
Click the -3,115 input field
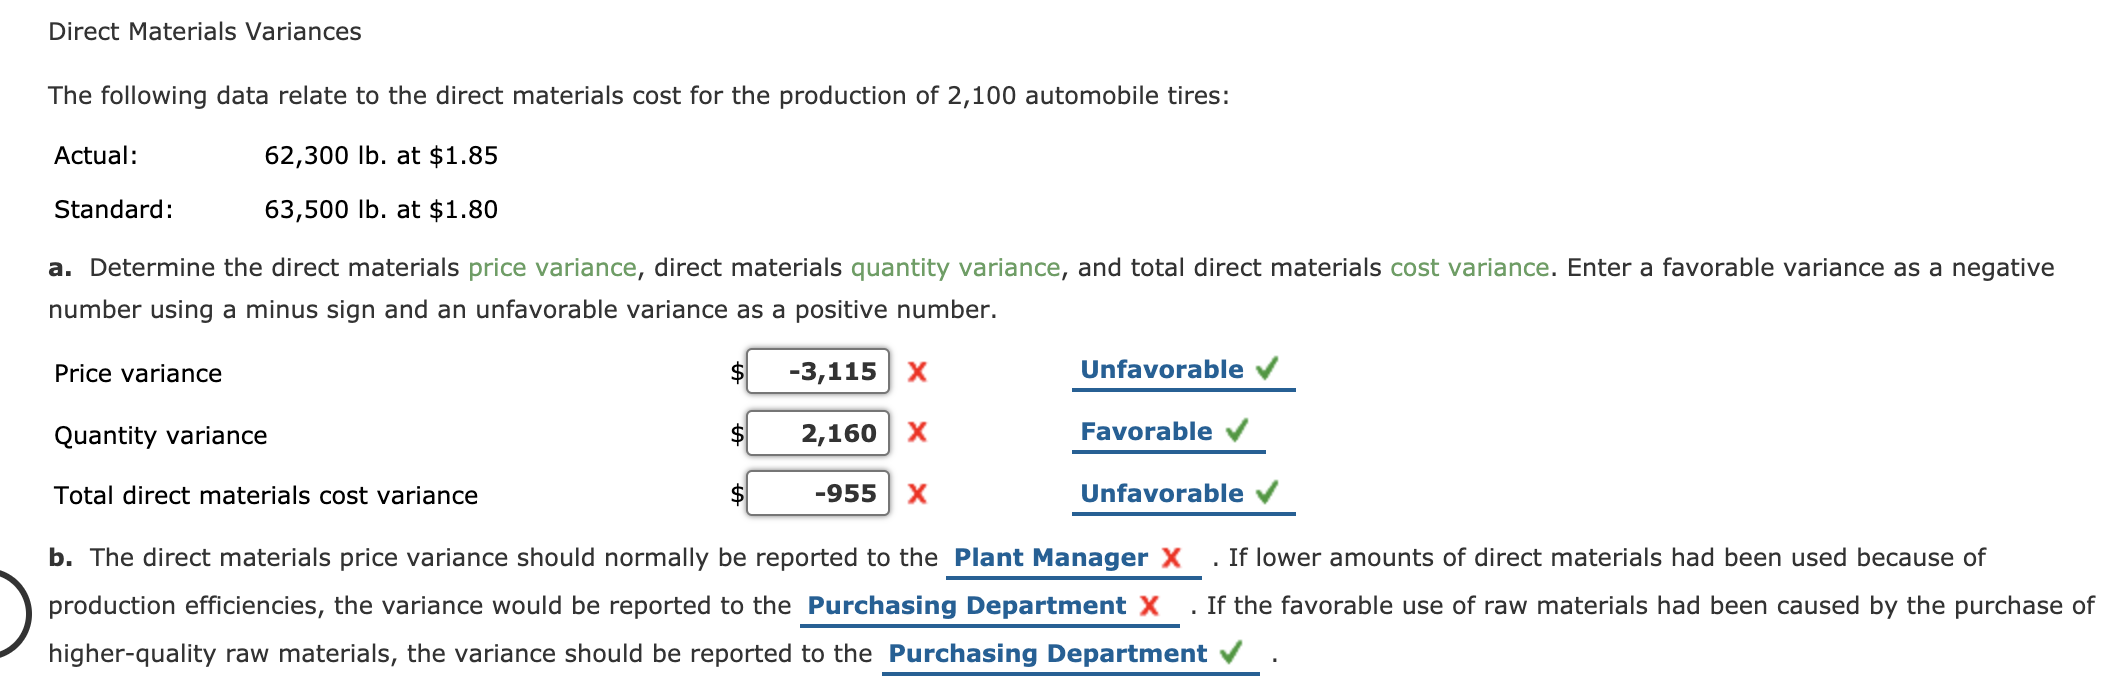coord(818,371)
